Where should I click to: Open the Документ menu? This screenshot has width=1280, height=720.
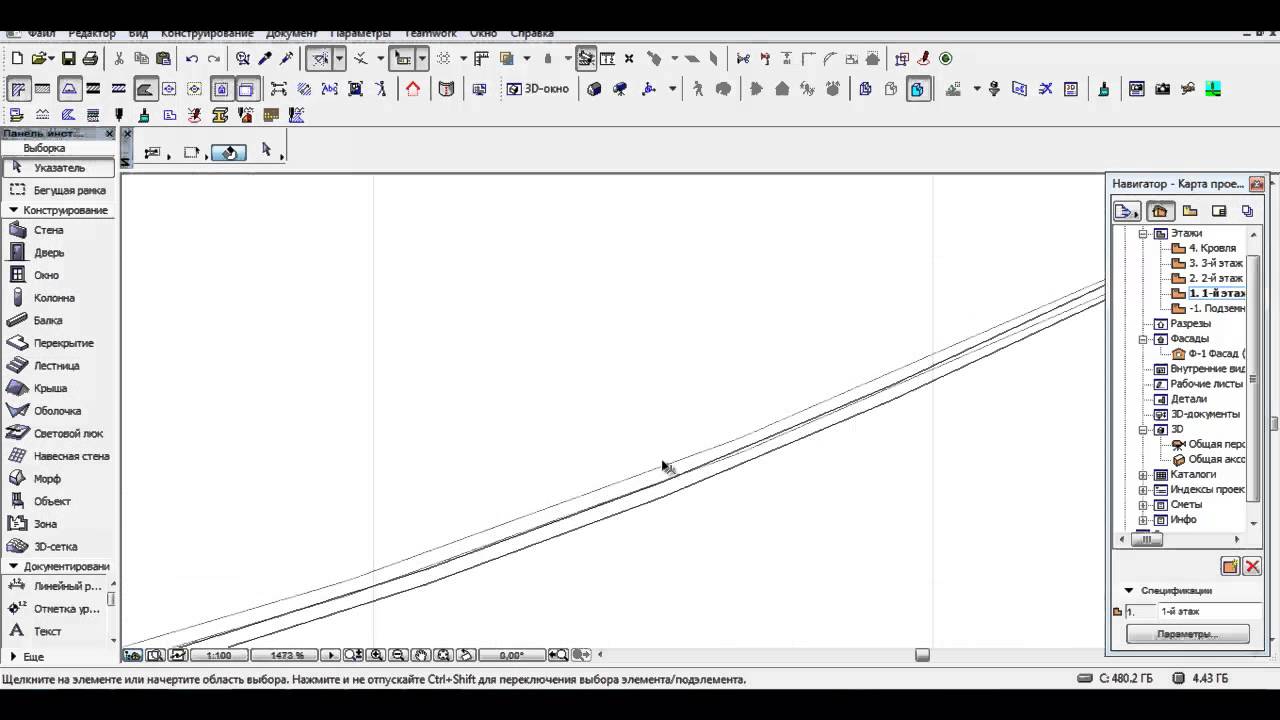(x=291, y=33)
